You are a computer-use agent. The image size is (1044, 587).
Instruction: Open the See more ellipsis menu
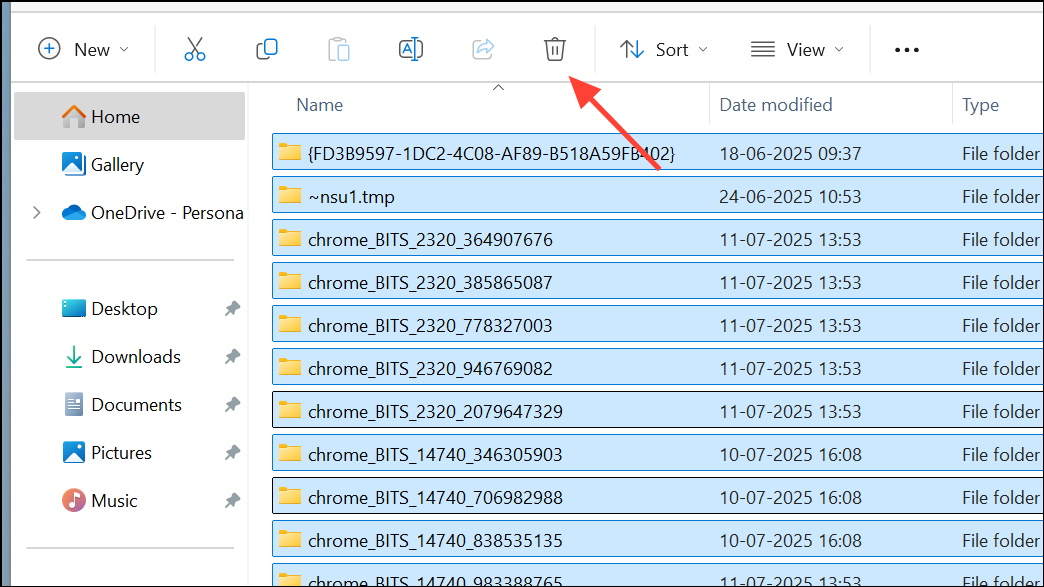point(906,48)
